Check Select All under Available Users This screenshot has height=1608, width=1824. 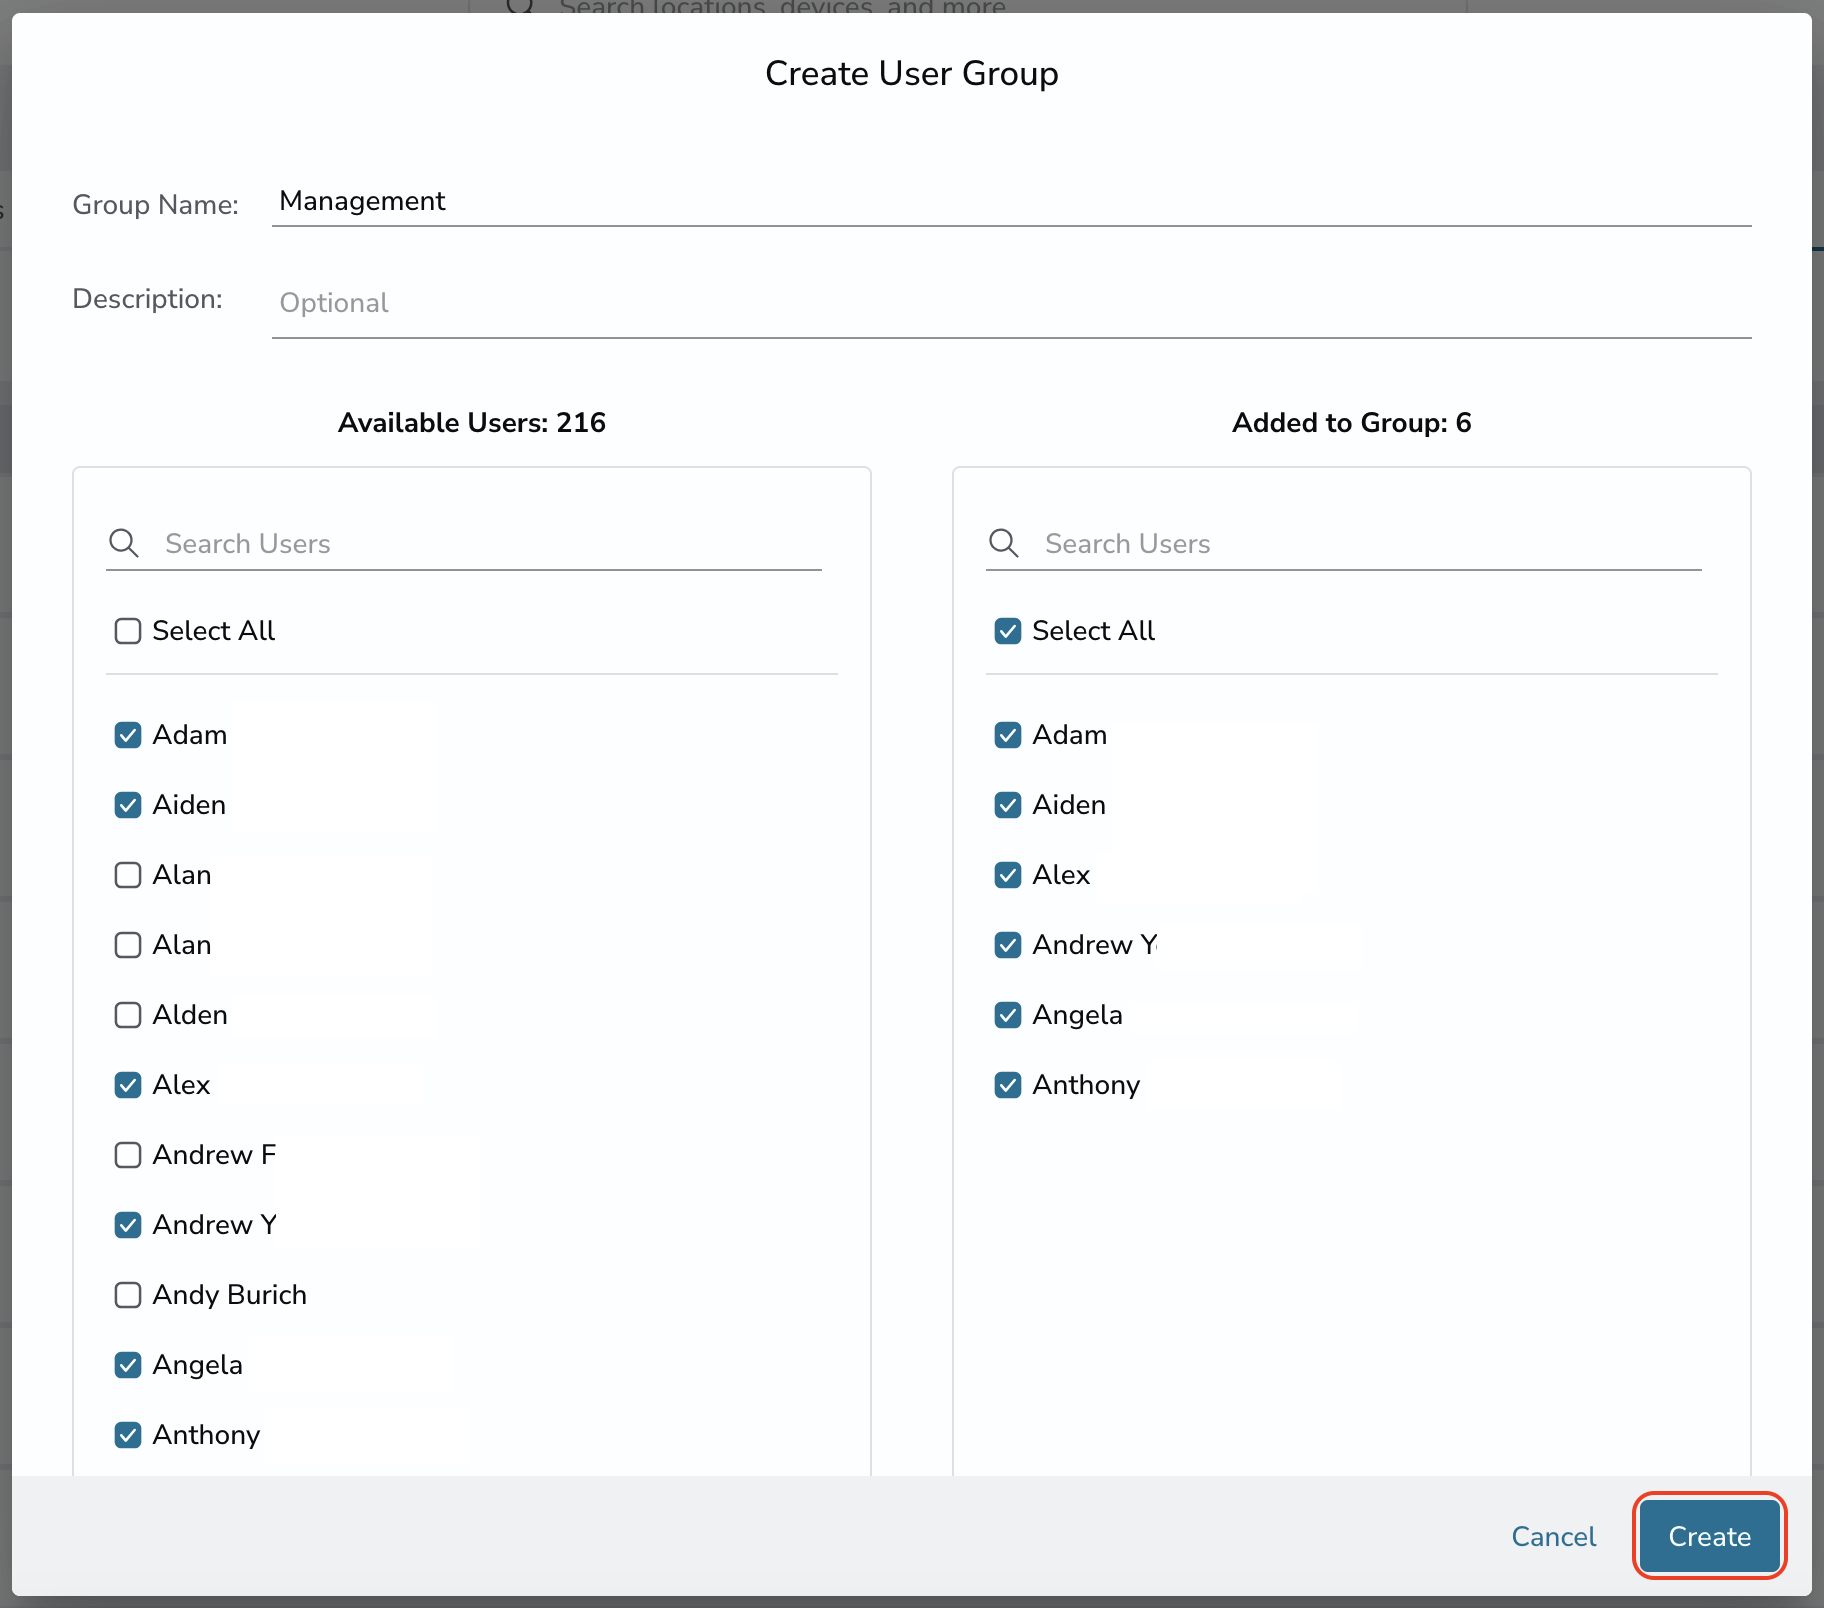[x=128, y=631]
